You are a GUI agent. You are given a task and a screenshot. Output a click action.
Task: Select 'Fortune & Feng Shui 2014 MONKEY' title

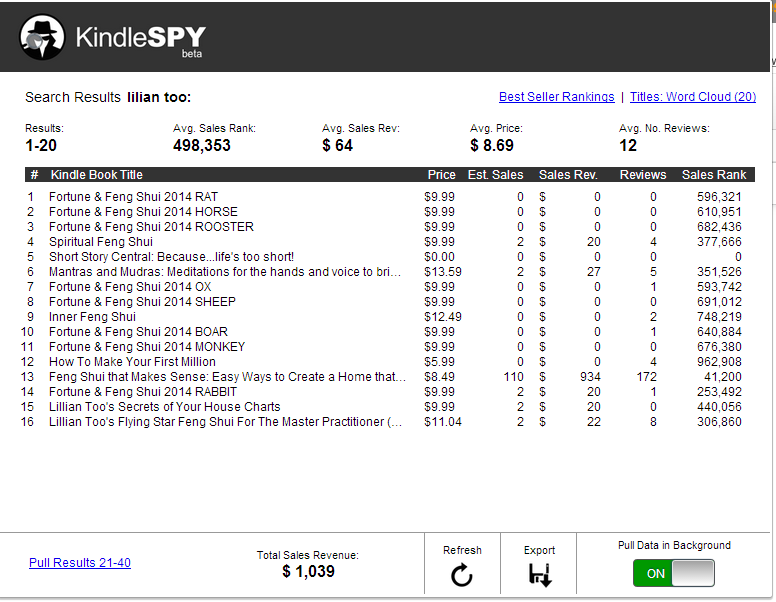pyautogui.click(x=147, y=347)
